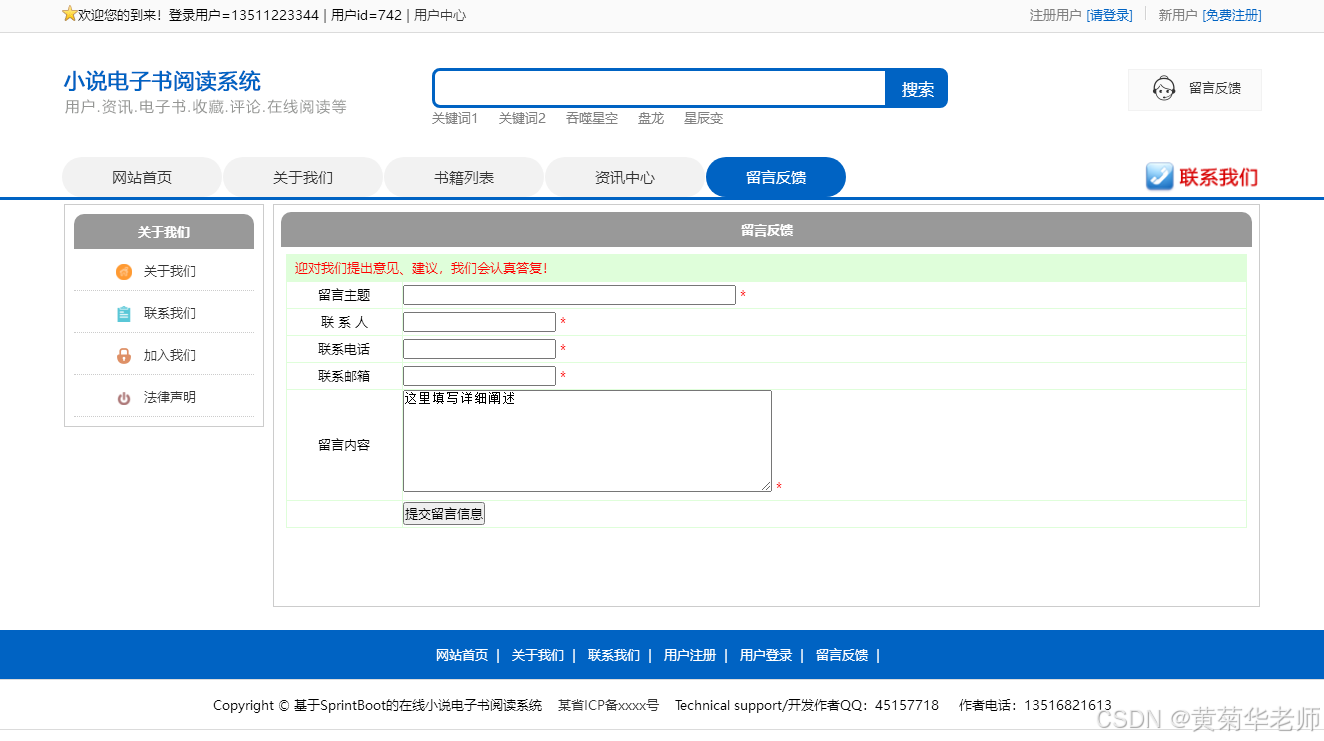Click the 星辰变 search keyword
Screen dimensions: 1324x741
point(703,118)
